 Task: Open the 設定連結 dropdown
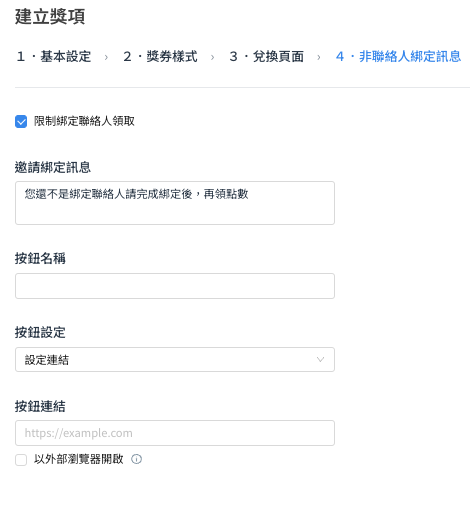tap(175, 359)
